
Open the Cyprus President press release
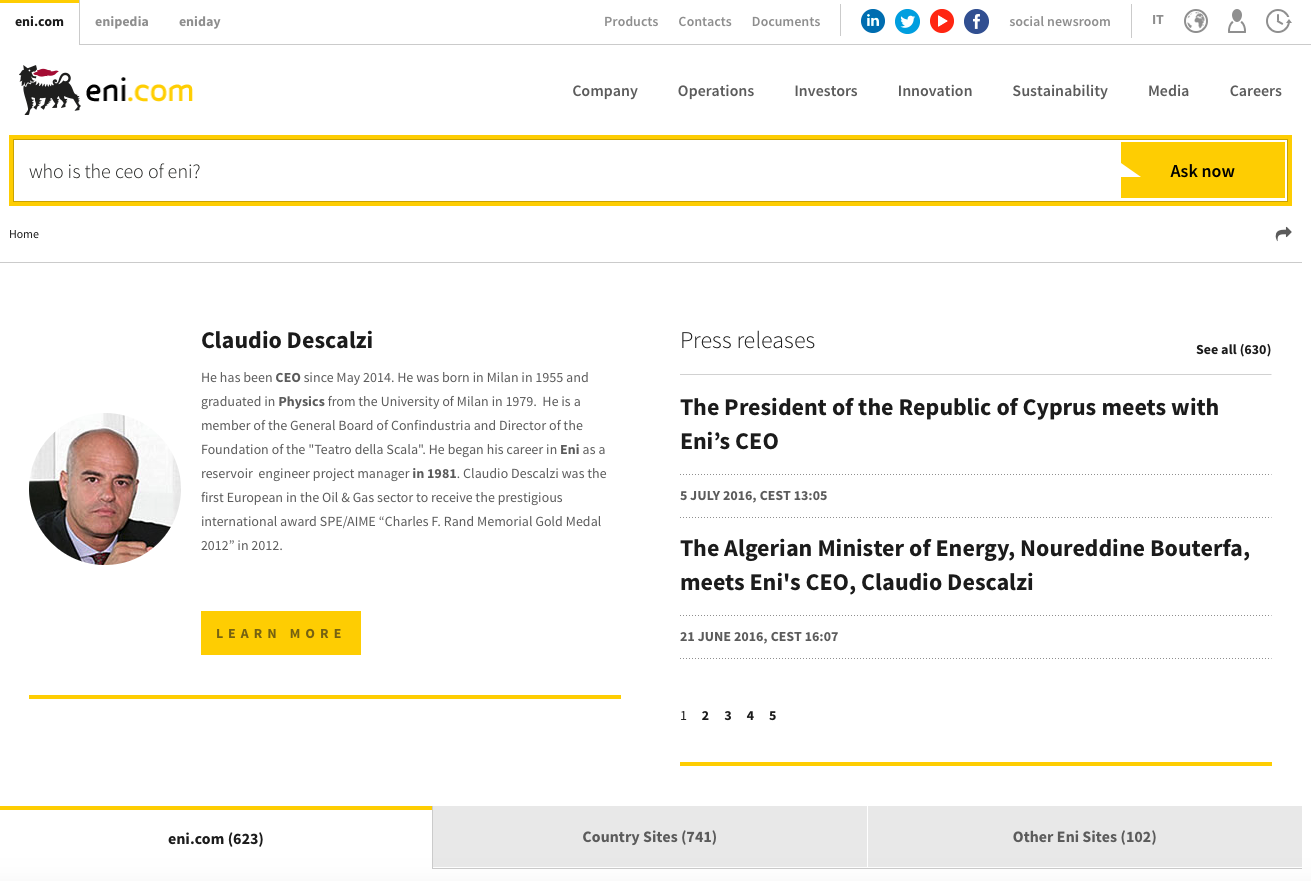(949, 424)
